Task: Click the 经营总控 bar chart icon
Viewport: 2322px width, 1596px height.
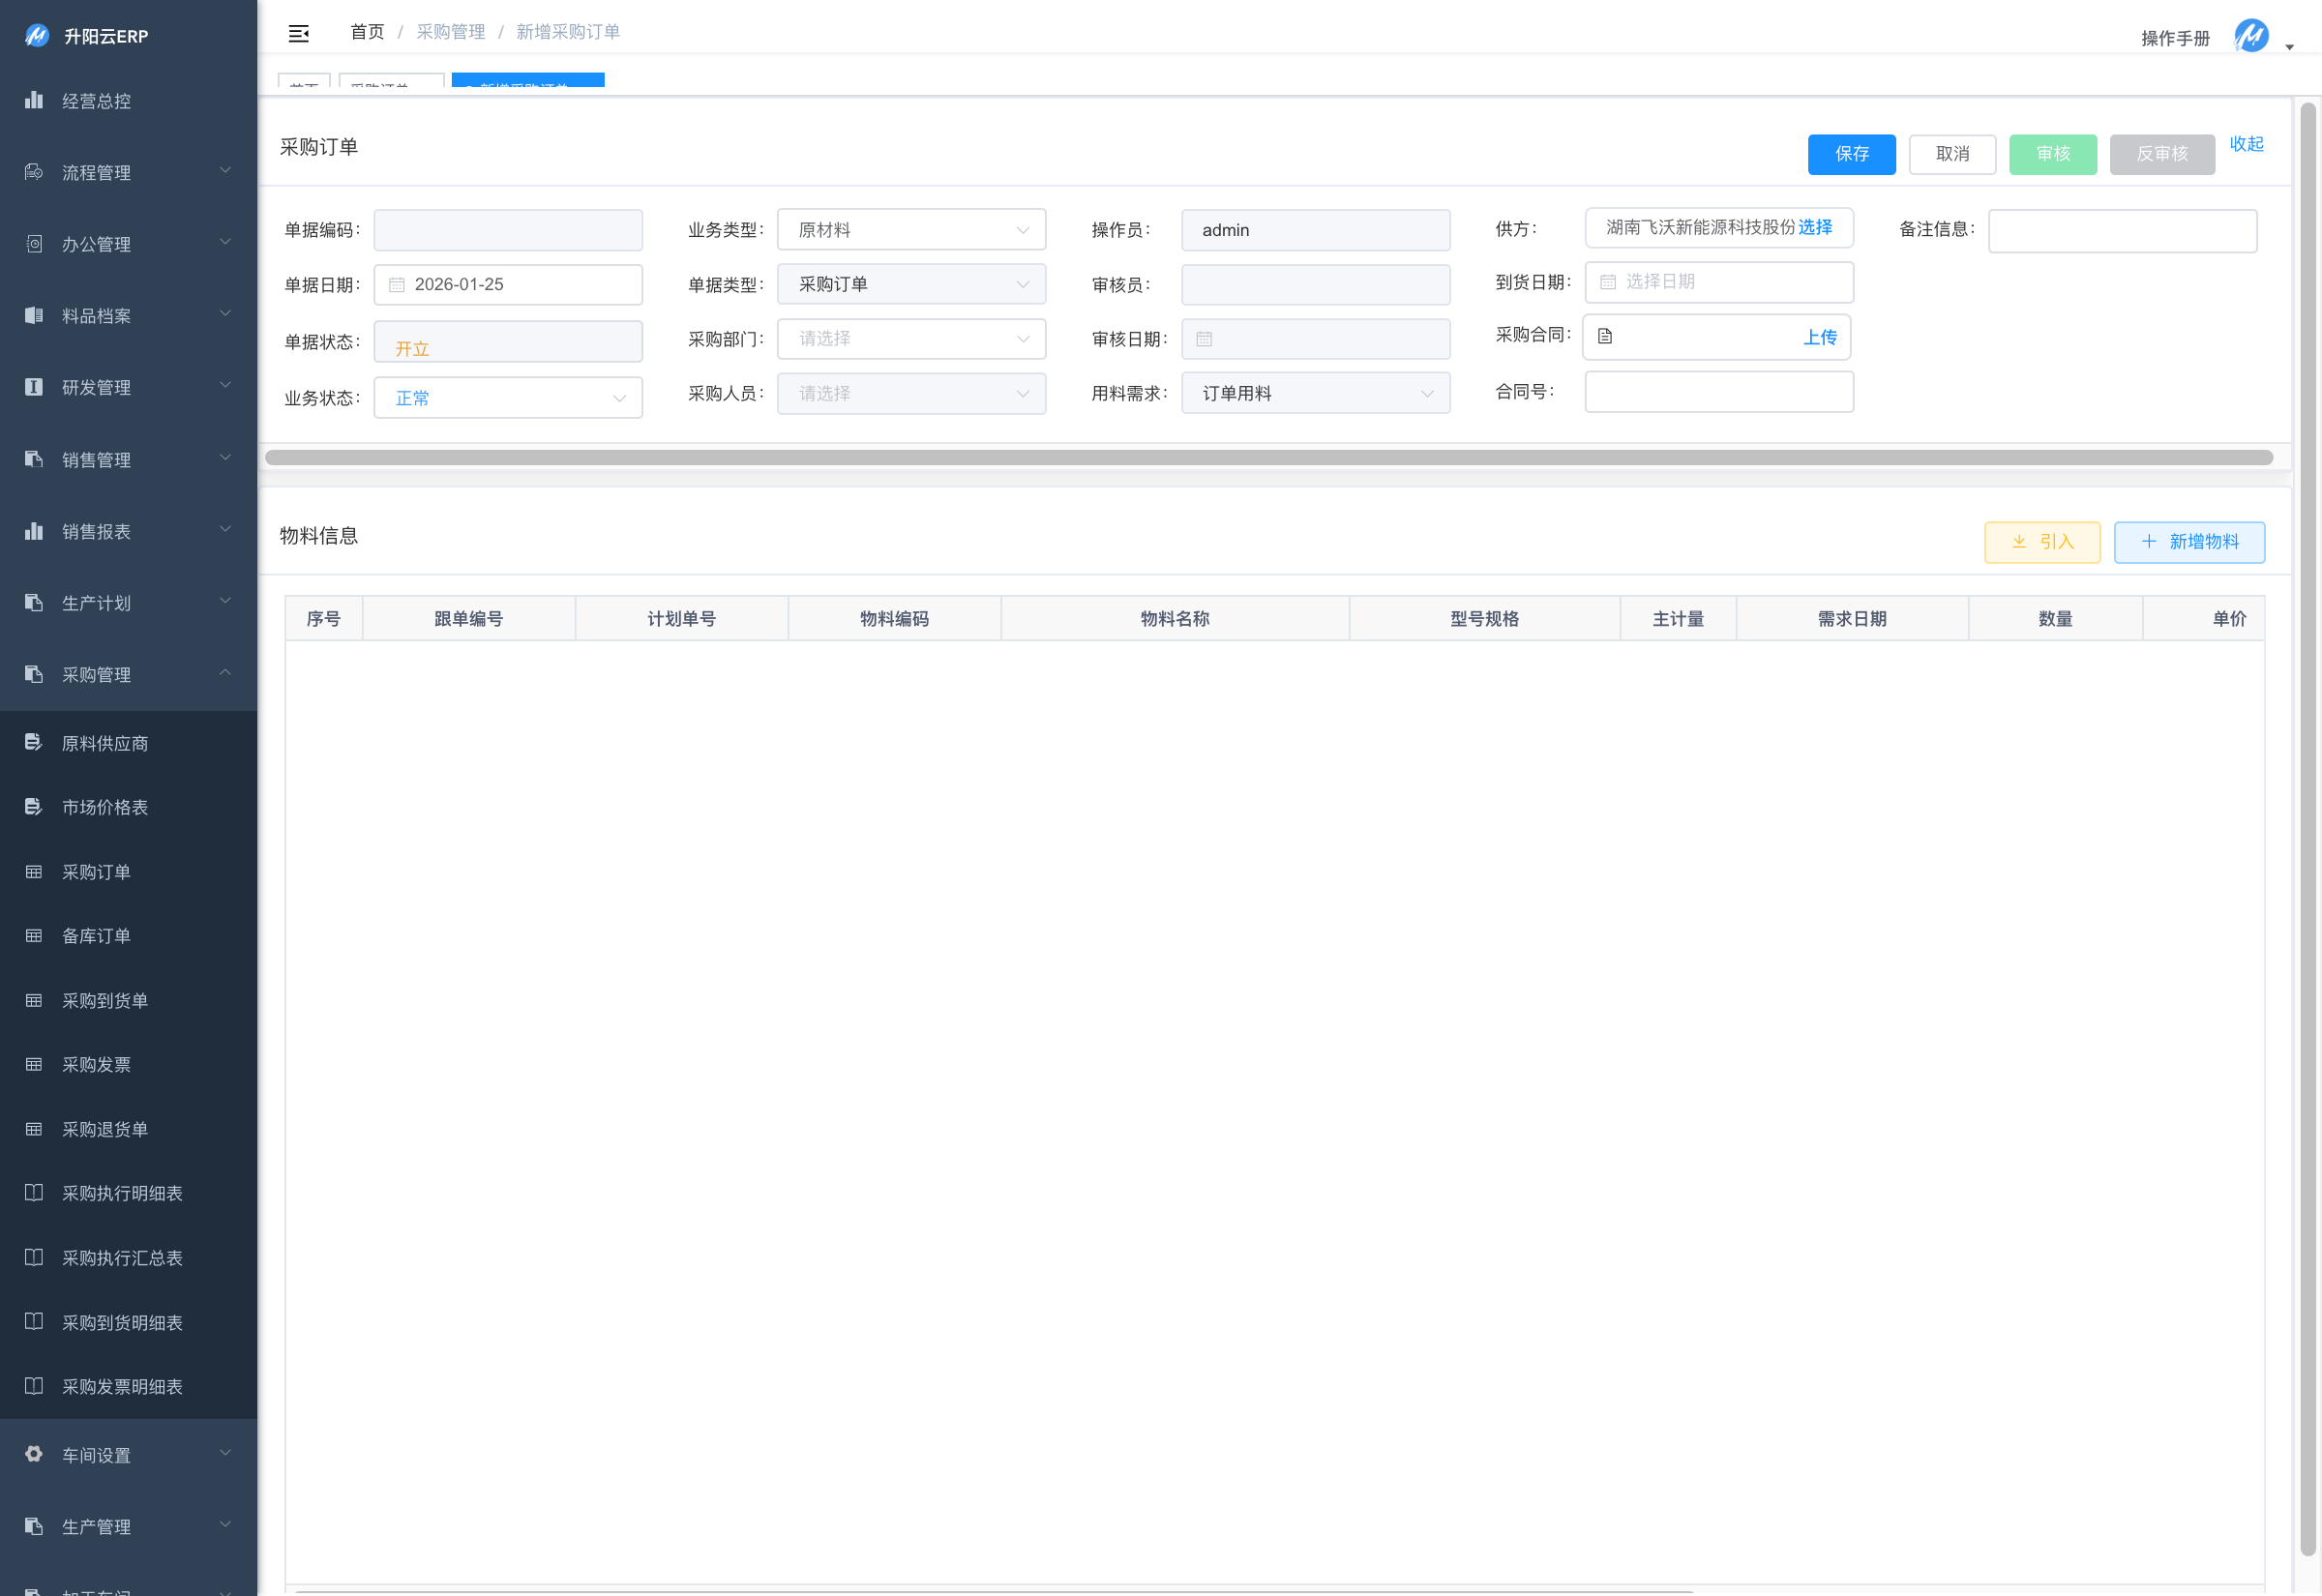Action: tap(34, 100)
